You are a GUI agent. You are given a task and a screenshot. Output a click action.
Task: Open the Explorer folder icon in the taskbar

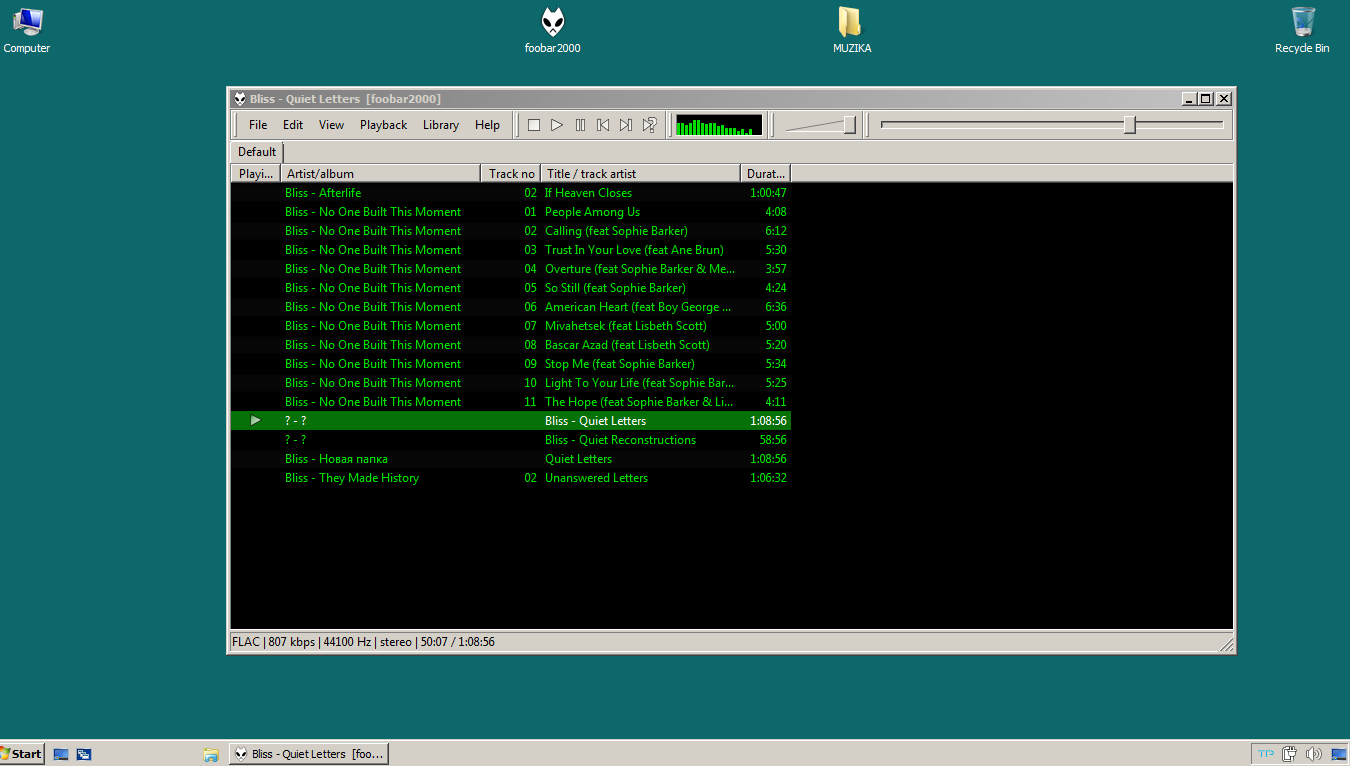(x=211, y=754)
